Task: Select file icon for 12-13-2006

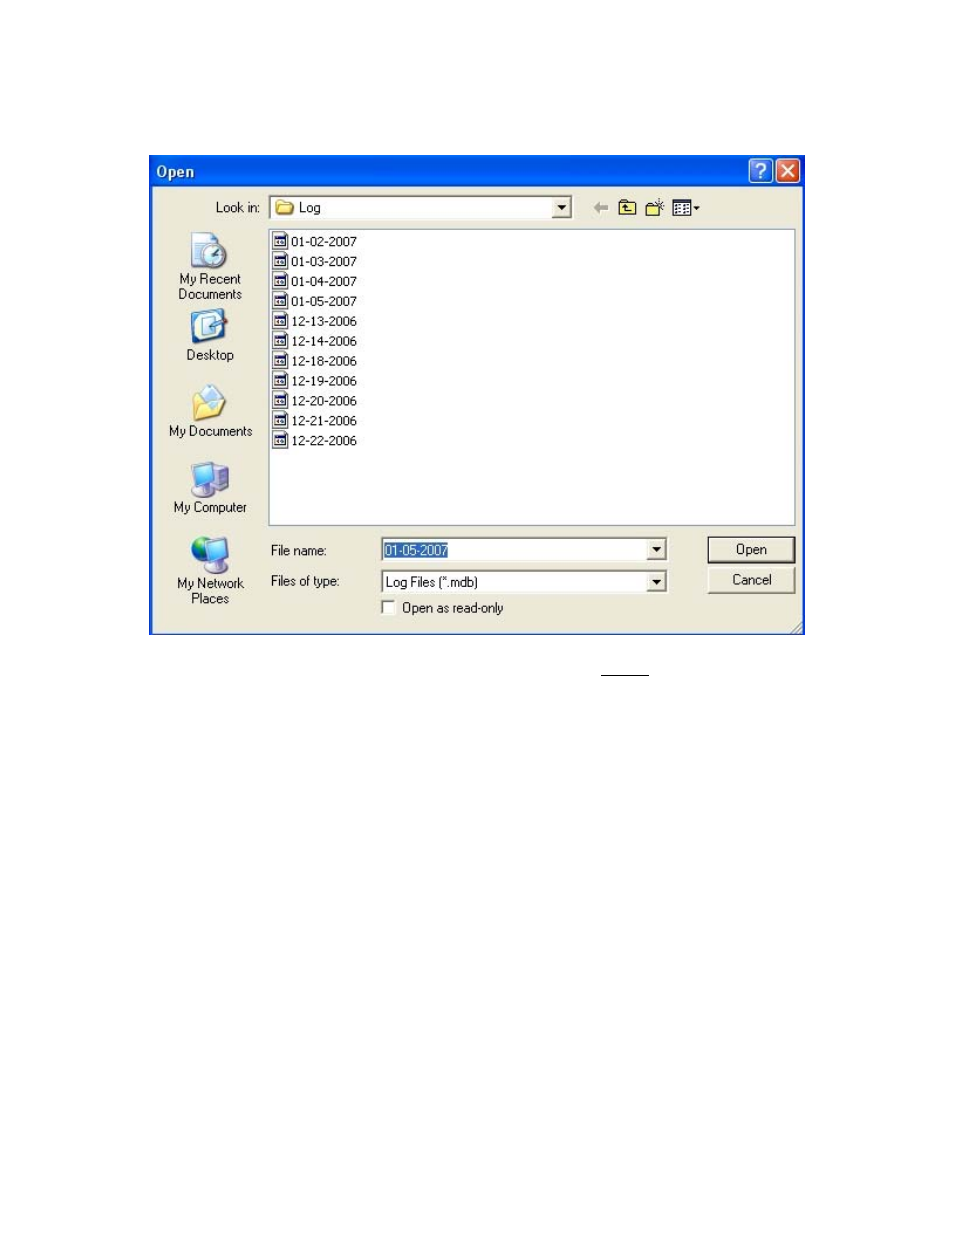Action: coord(281,321)
